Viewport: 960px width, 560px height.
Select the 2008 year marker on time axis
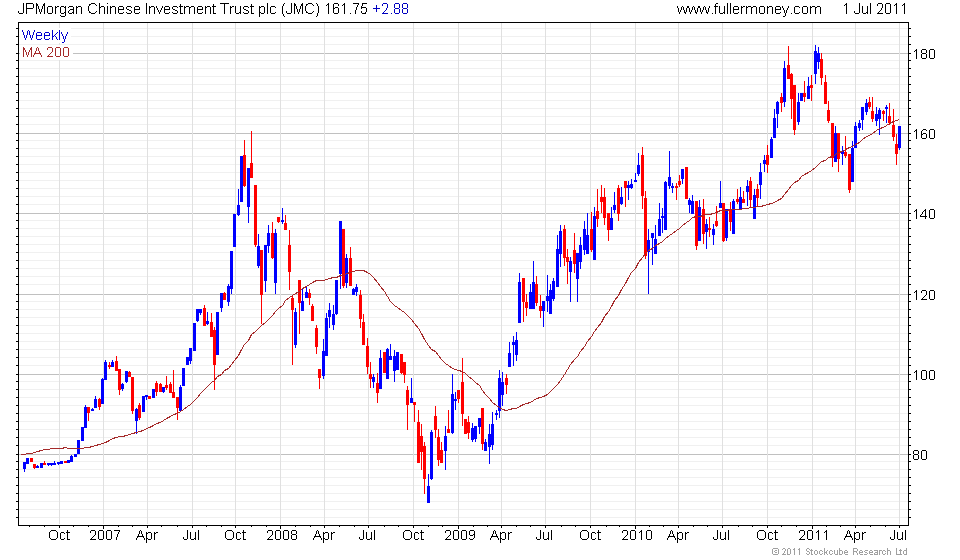(282, 536)
